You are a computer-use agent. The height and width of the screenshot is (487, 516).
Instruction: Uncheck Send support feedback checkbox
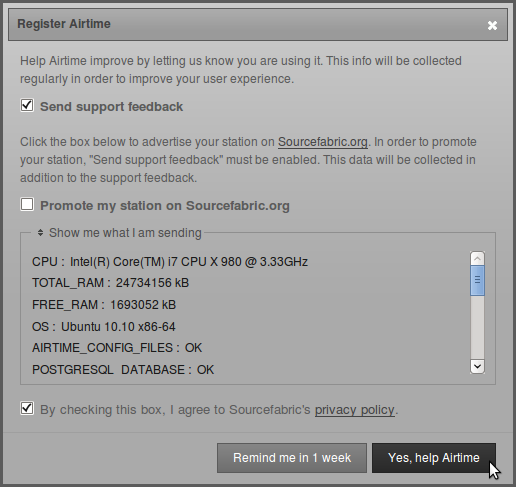coord(27,105)
